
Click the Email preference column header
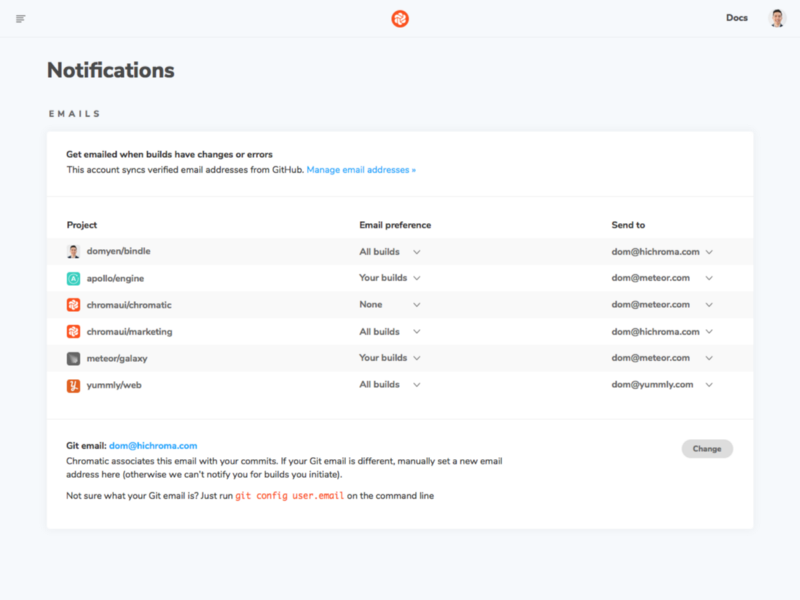pyautogui.click(x=395, y=225)
